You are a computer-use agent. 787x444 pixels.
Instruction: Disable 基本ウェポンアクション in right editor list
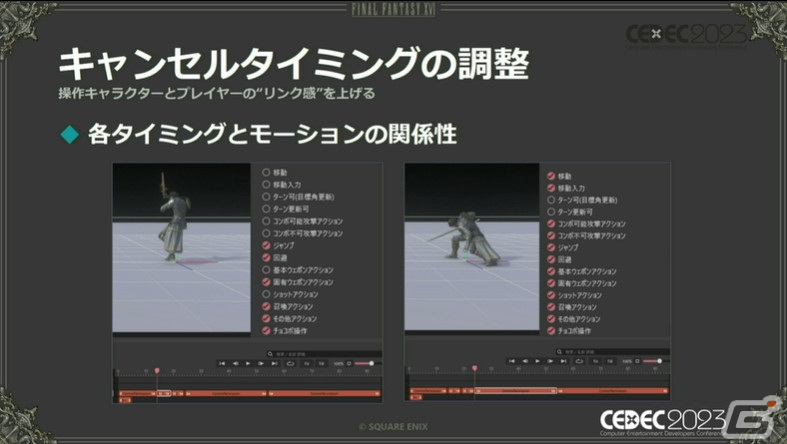coord(551,271)
